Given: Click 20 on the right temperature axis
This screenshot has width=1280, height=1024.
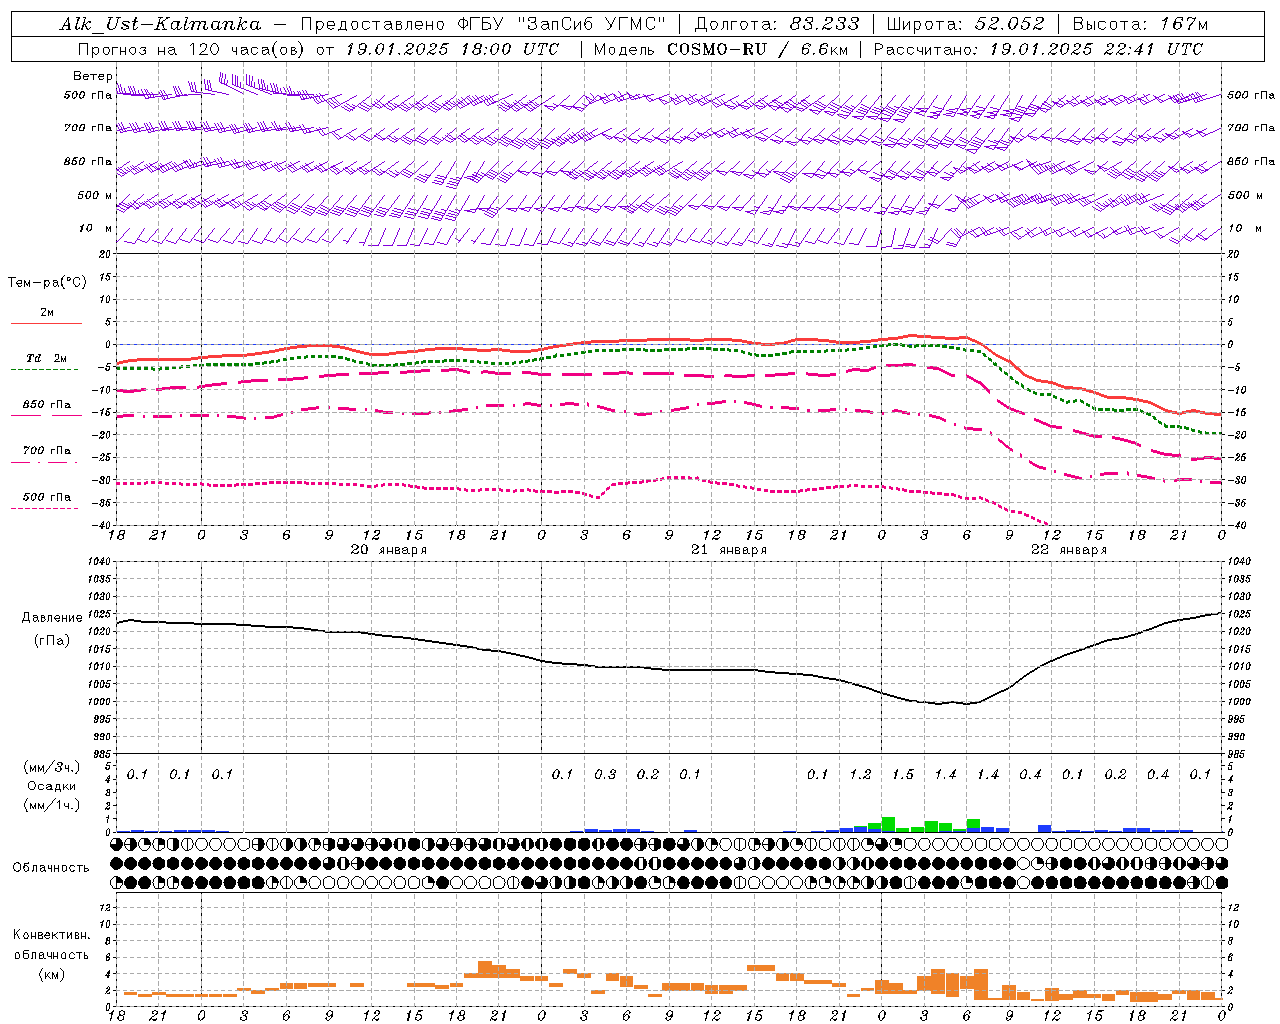Looking at the screenshot, I should click(x=1234, y=255).
